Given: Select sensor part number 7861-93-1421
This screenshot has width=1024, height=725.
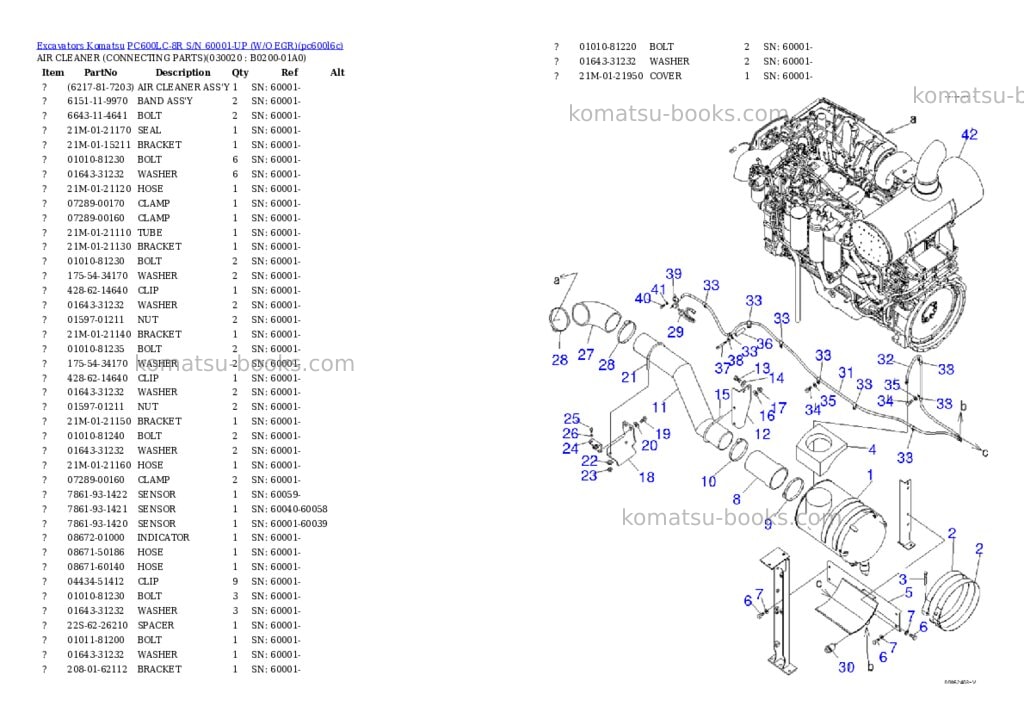Looking at the screenshot, I should [x=97, y=509].
